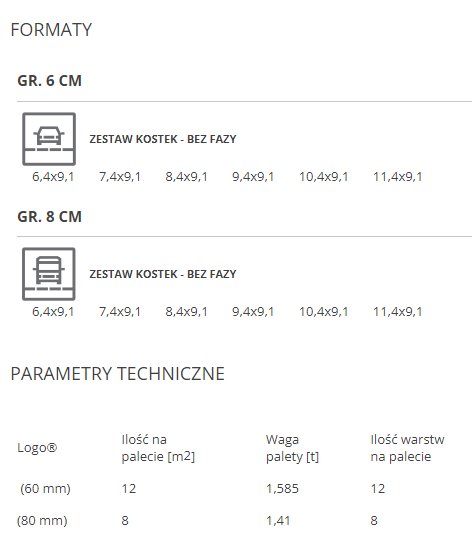The height and width of the screenshot is (557, 472).
Task: Click the GR. 6 CM heading
Action: tap(49, 81)
